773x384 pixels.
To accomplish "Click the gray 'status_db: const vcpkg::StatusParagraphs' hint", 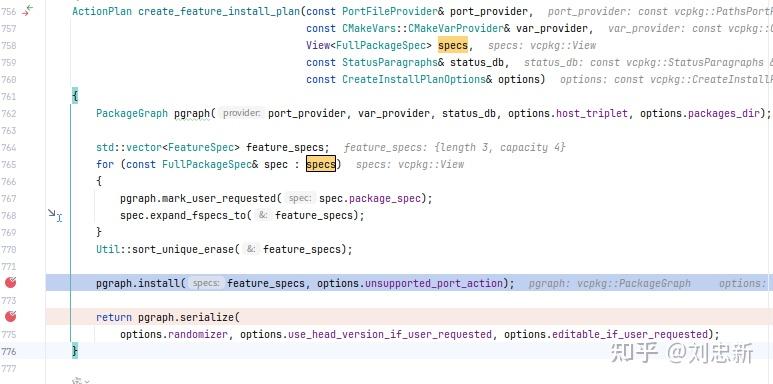I will click(648, 63).
